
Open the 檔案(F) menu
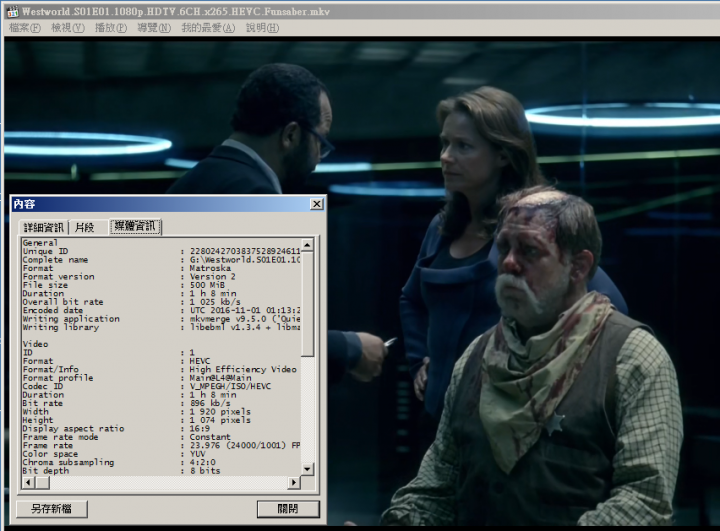24,28
